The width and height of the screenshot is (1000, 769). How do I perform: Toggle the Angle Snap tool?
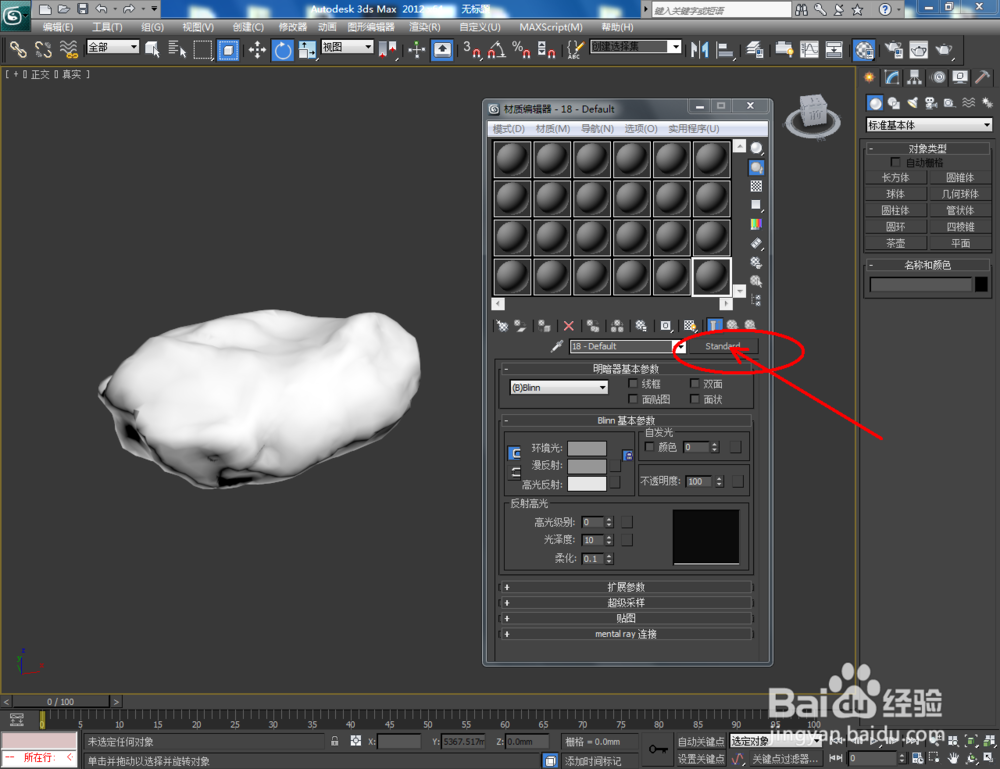tap(496, 49)
